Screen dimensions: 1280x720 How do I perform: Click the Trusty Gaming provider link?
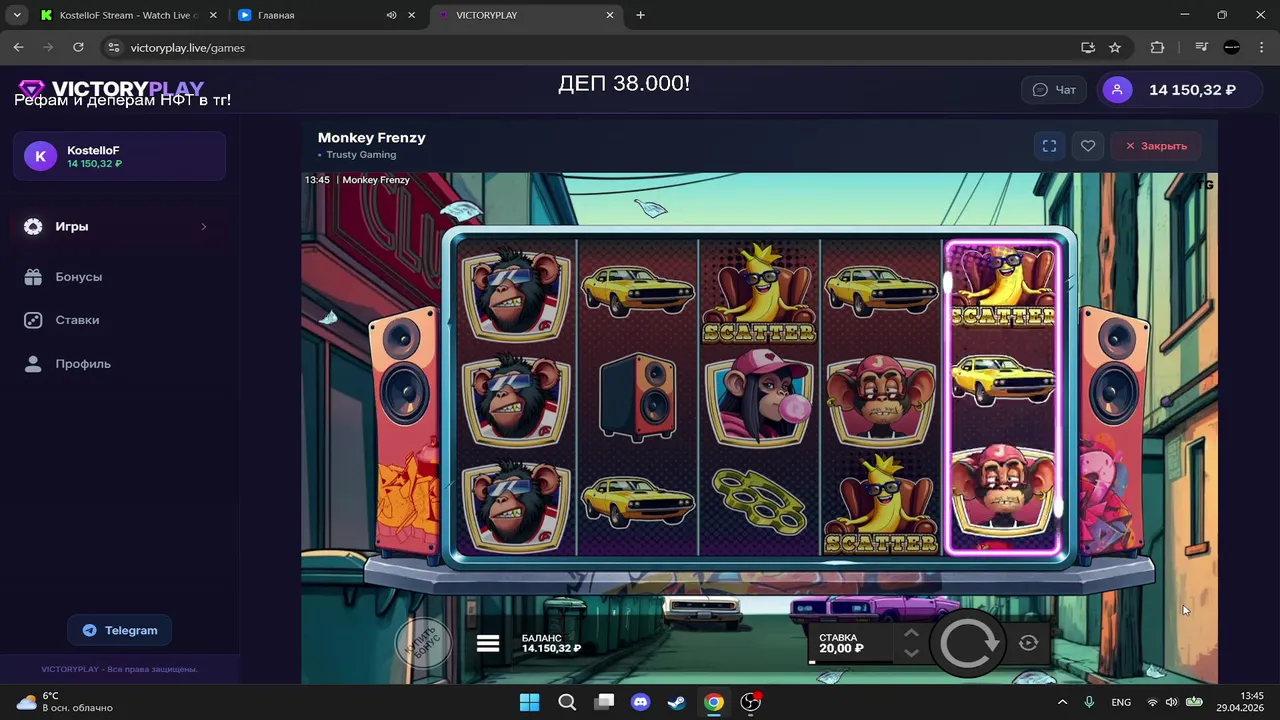click(361, 155)
